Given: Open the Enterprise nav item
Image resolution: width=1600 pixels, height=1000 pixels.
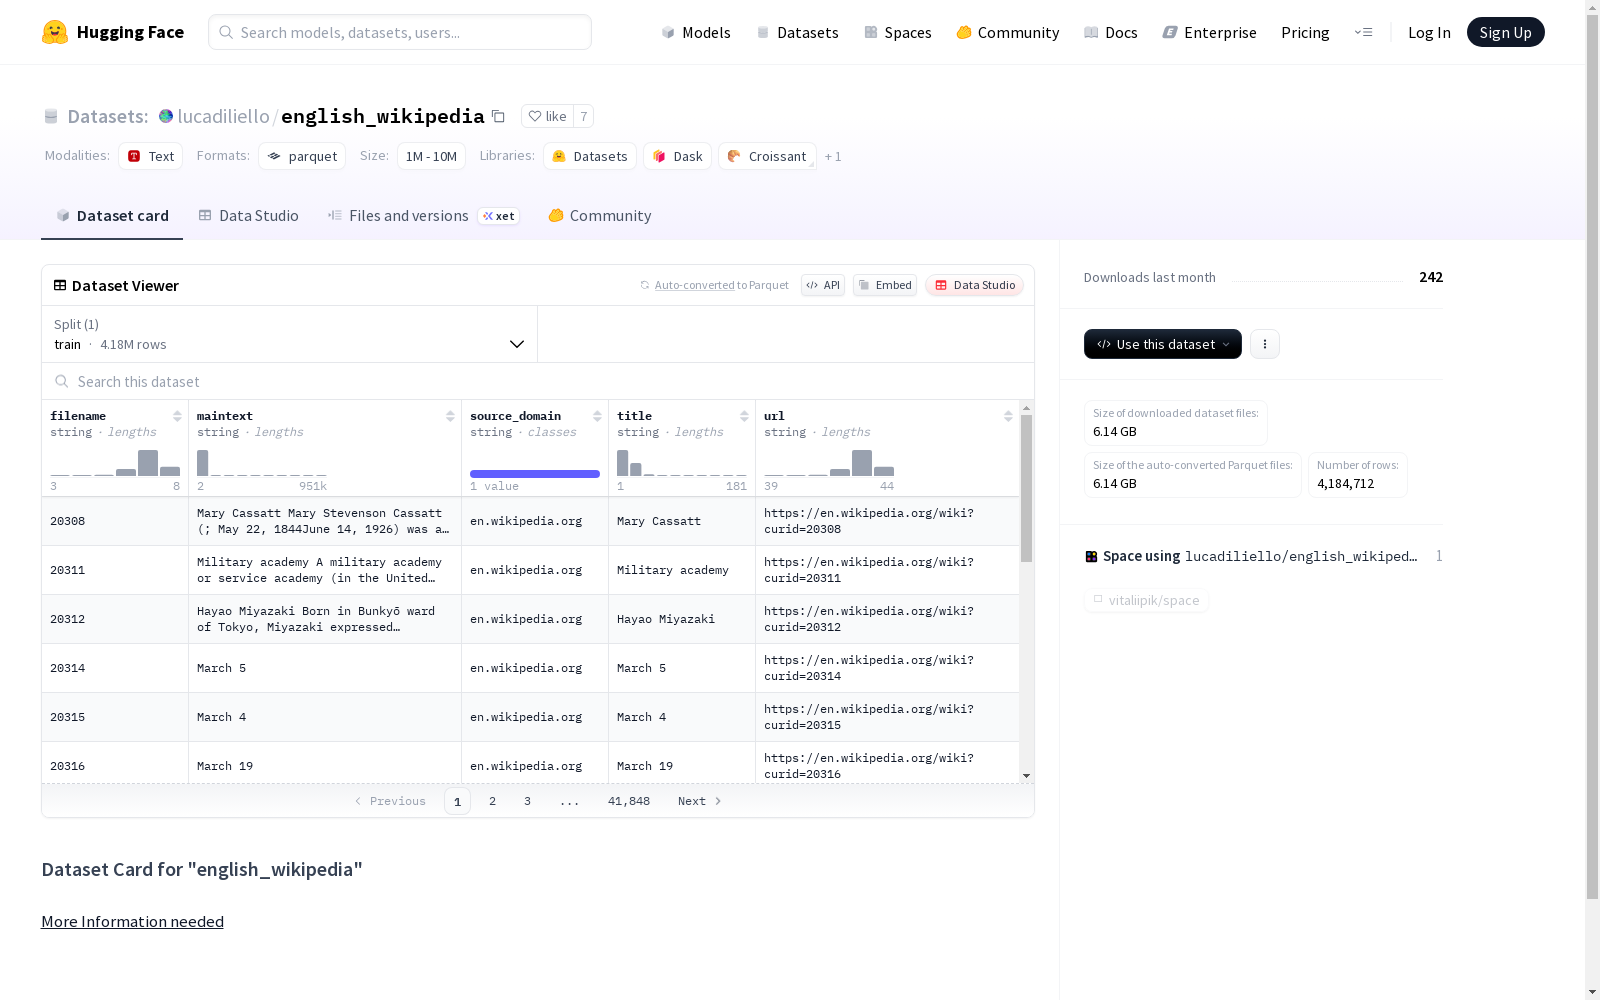Looking at the screenshot, I should coord(1209,32).
